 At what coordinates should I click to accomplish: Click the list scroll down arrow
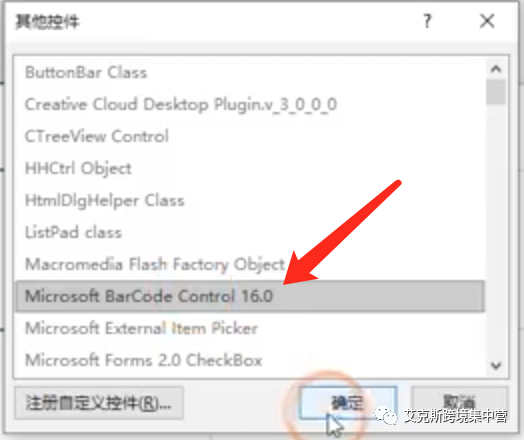pos(496,365)
